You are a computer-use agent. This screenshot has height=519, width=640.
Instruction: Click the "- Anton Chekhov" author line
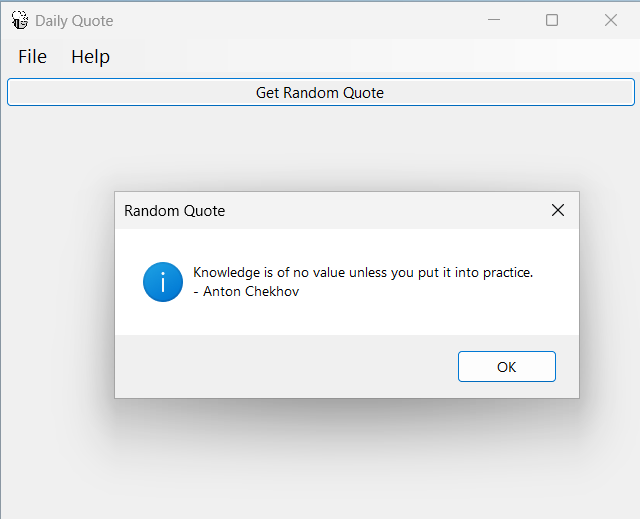tap(246, 291)
